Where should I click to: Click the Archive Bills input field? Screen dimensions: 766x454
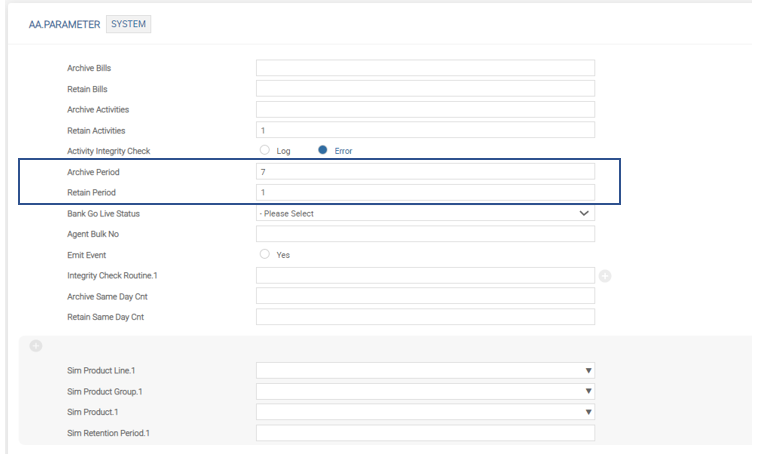click(x=425, y=68)
